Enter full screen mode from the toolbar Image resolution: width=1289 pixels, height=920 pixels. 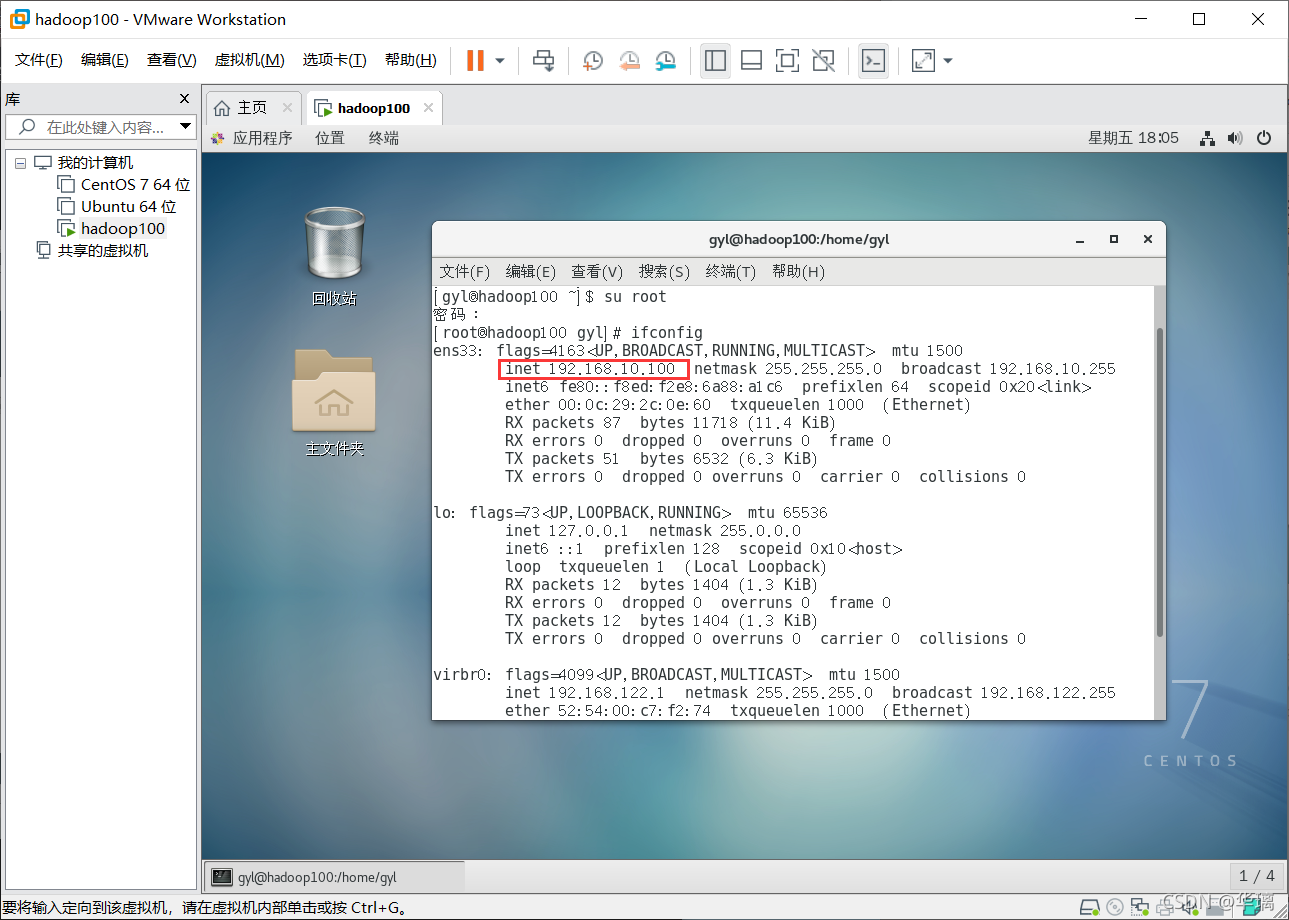[787, 61]
